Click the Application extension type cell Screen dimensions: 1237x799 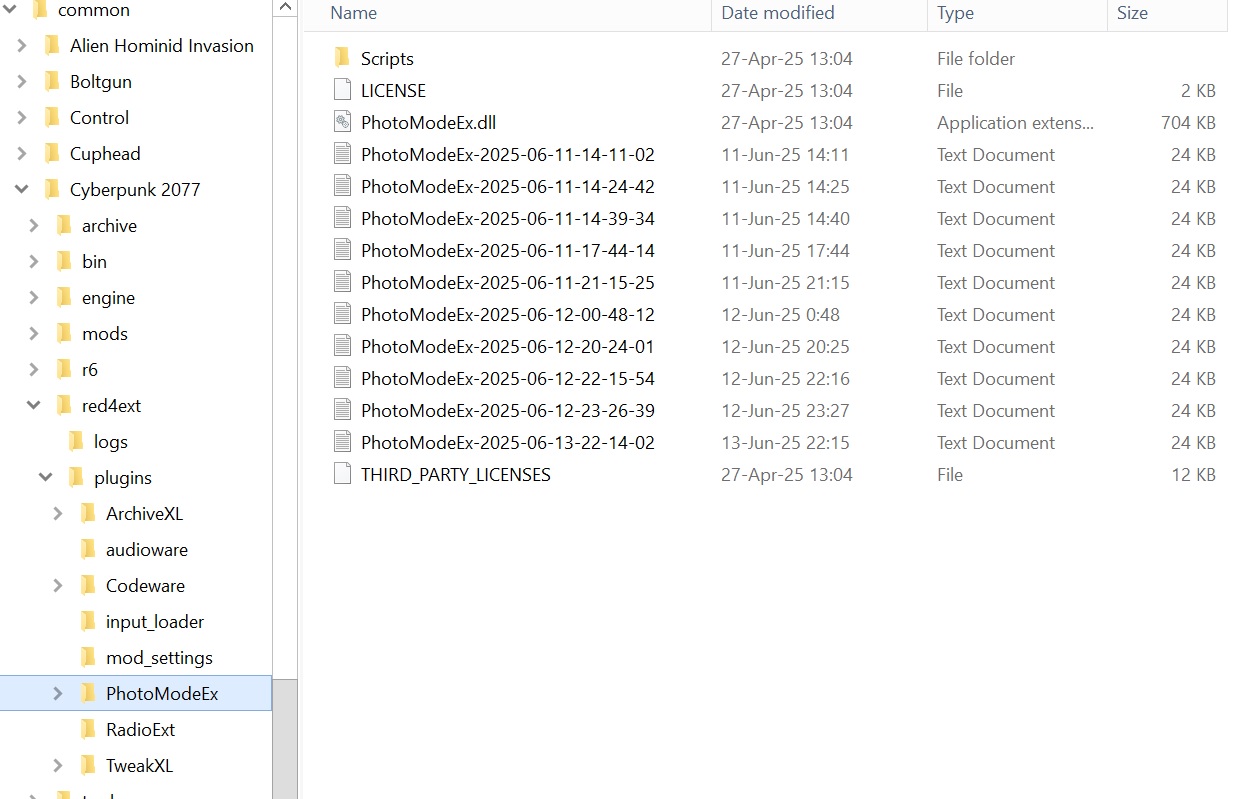(x=1015, y=122)
